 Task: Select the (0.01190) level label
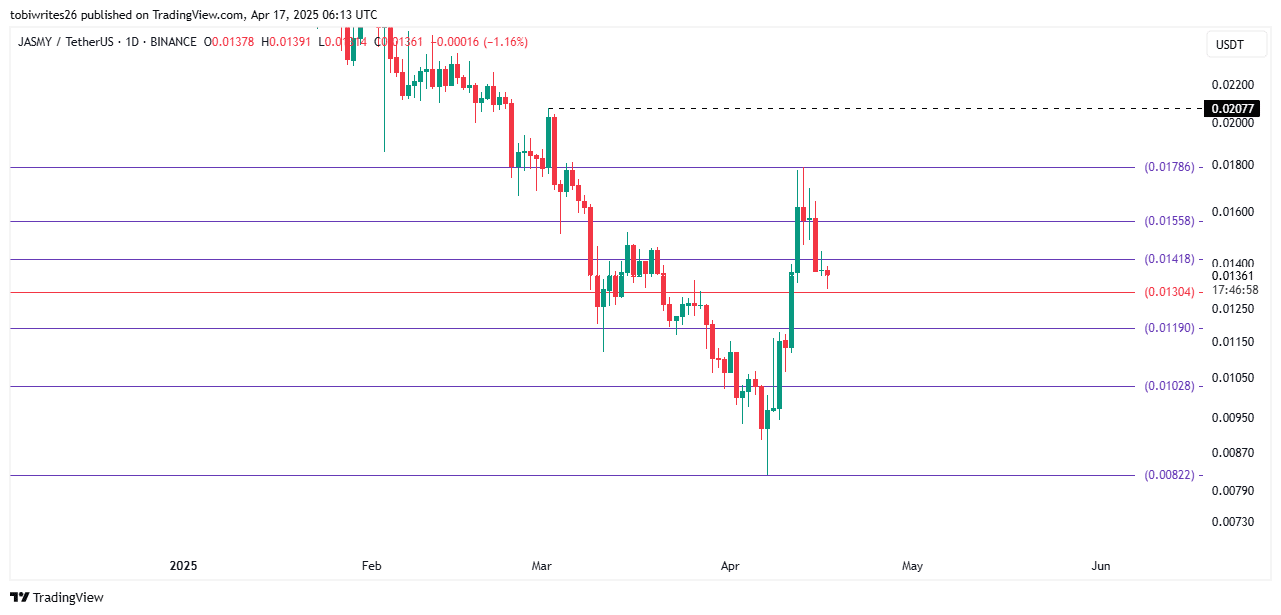pyautogui.click(x=1169, y=328)
